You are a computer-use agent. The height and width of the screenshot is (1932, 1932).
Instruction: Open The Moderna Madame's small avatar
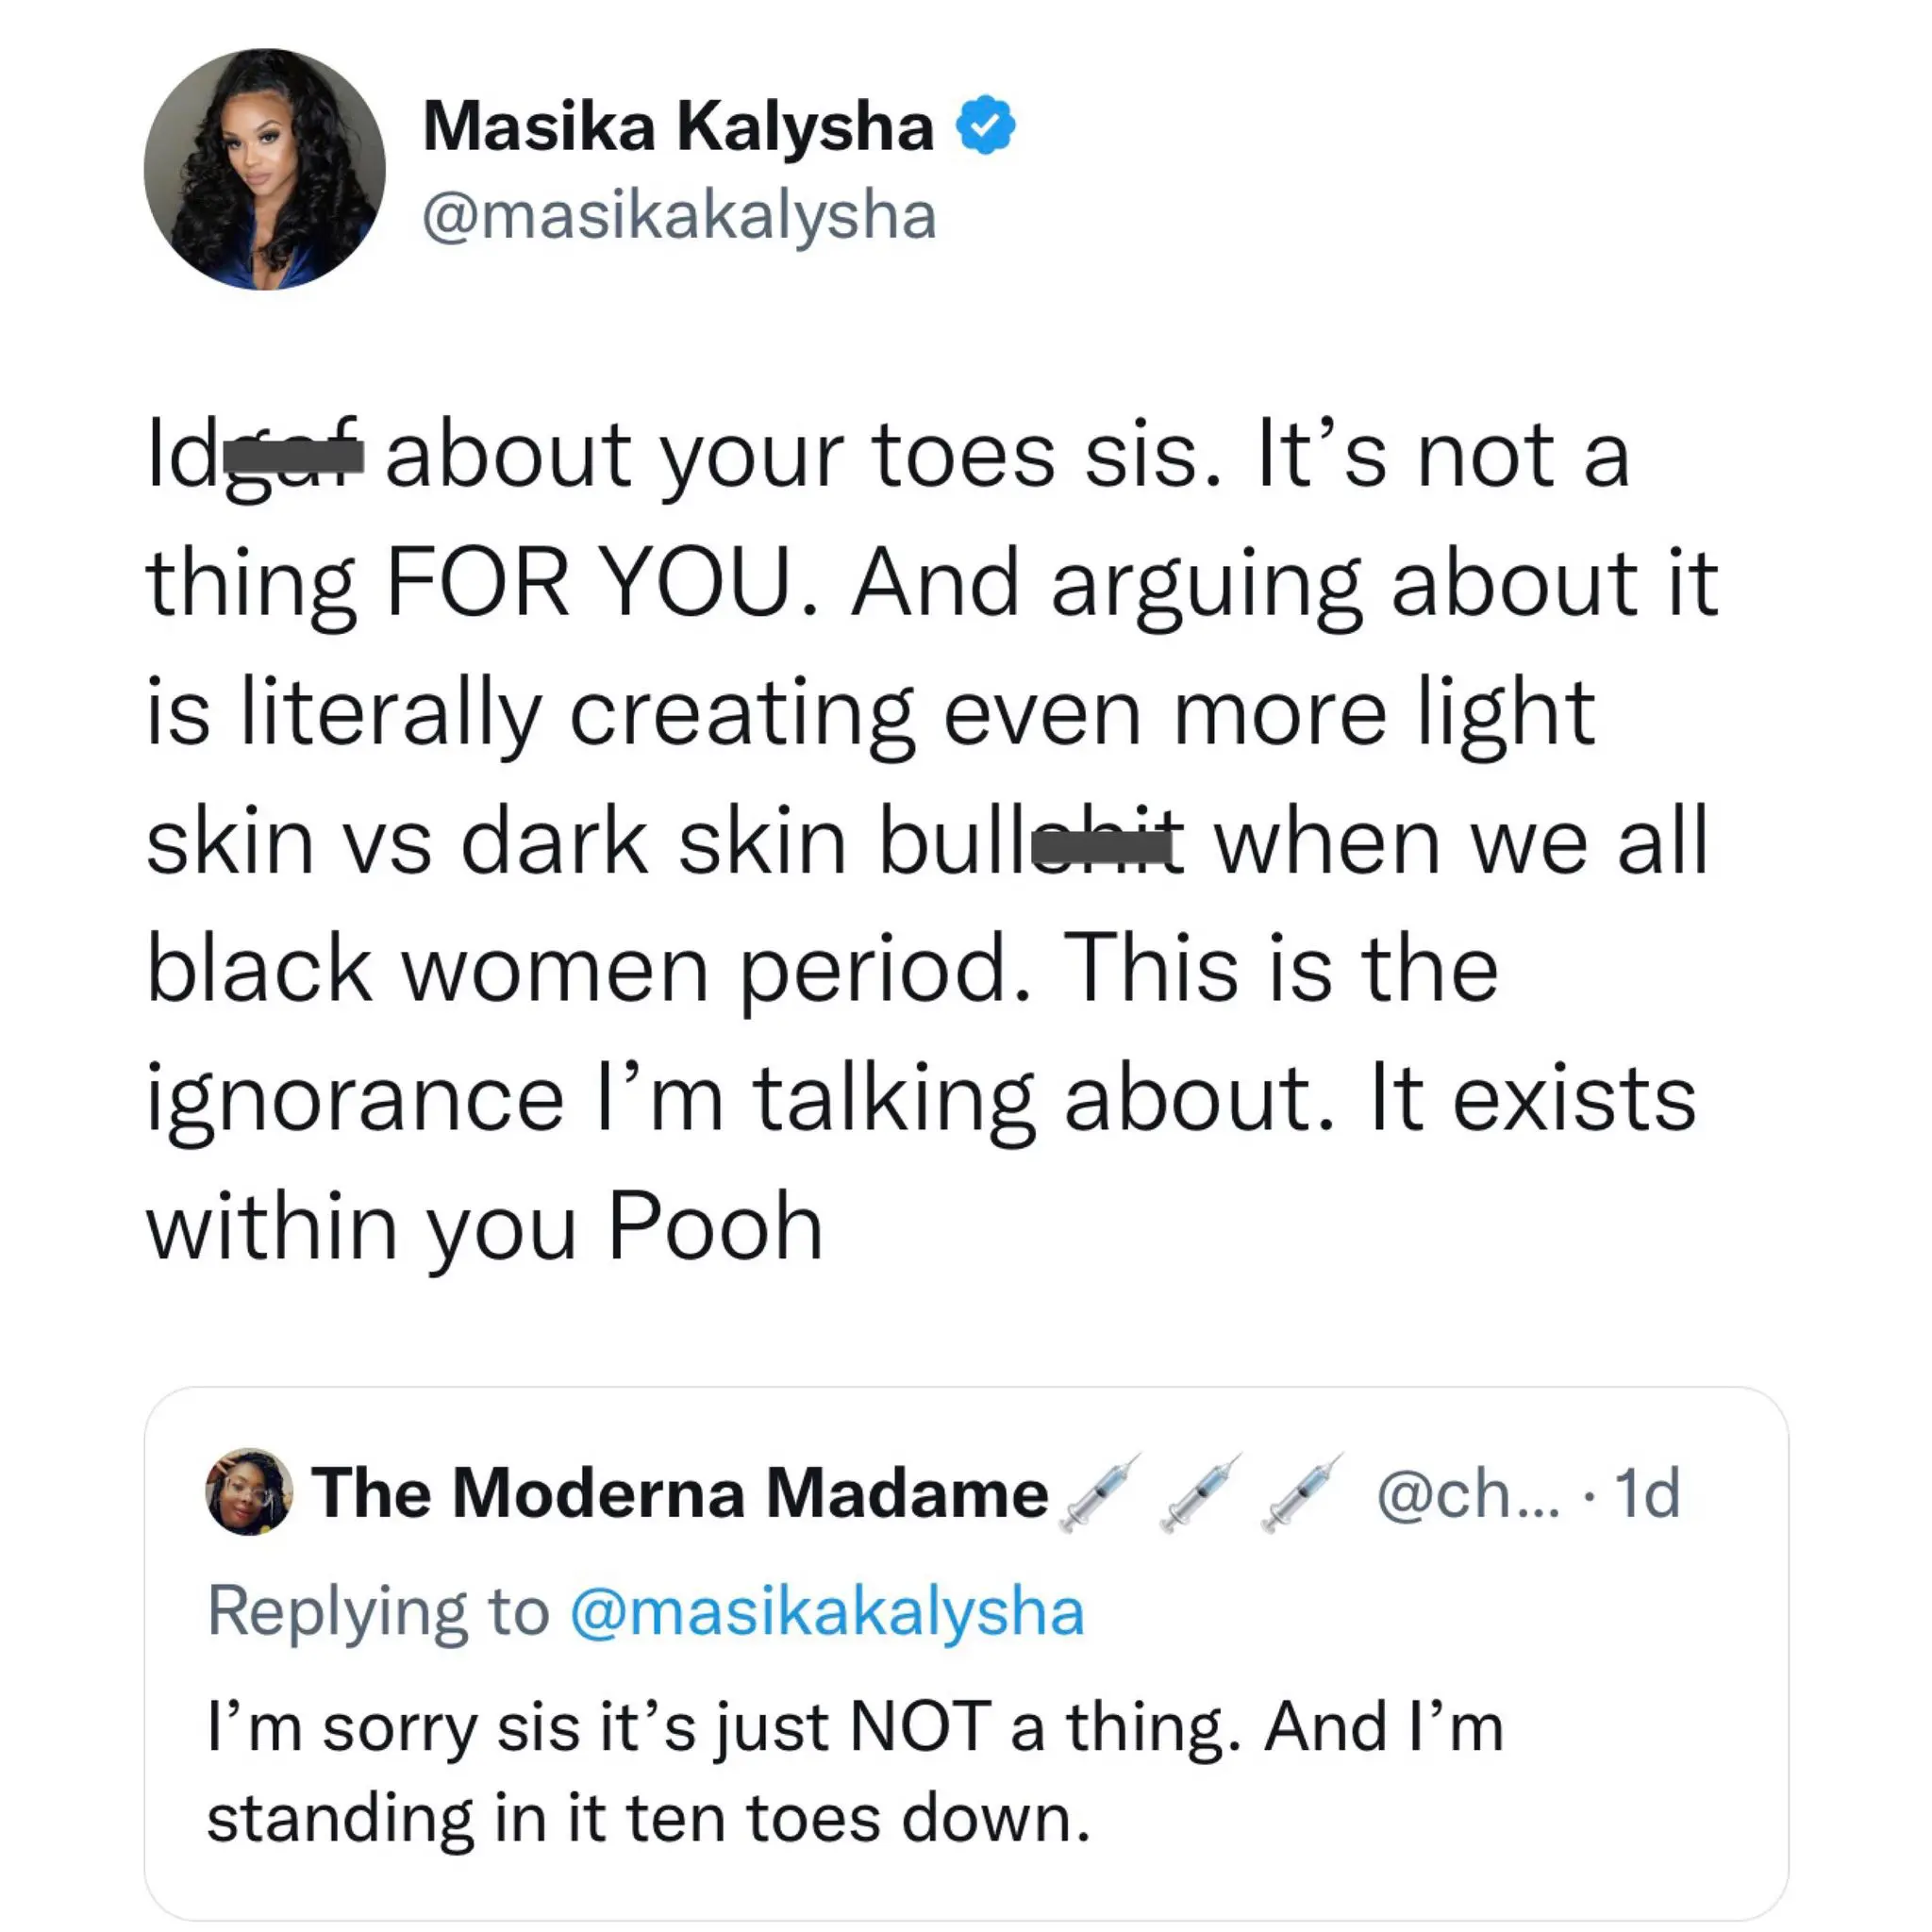pyautogui.click(x=249, y=1493)
